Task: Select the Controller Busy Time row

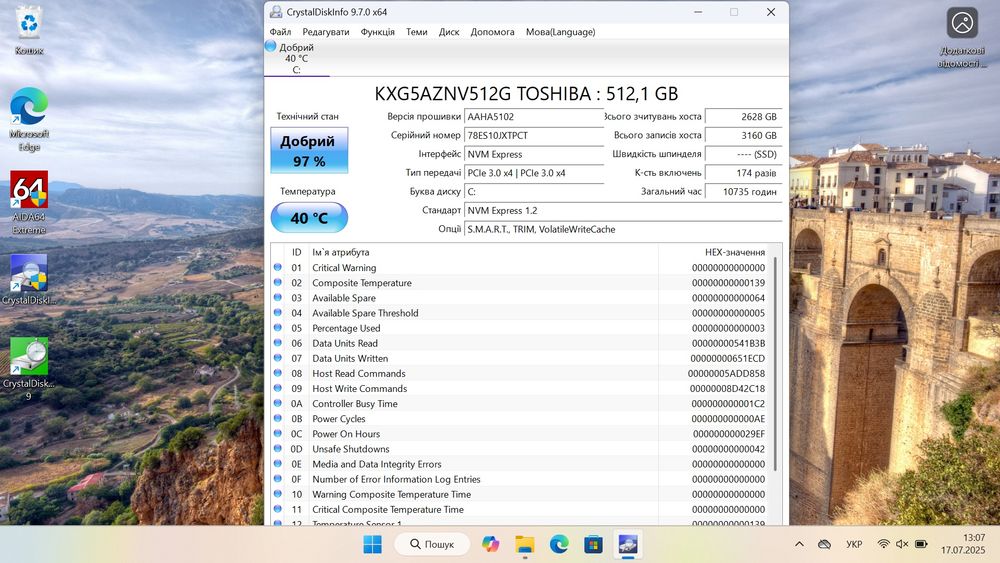Action: click(x=520, y=404)
